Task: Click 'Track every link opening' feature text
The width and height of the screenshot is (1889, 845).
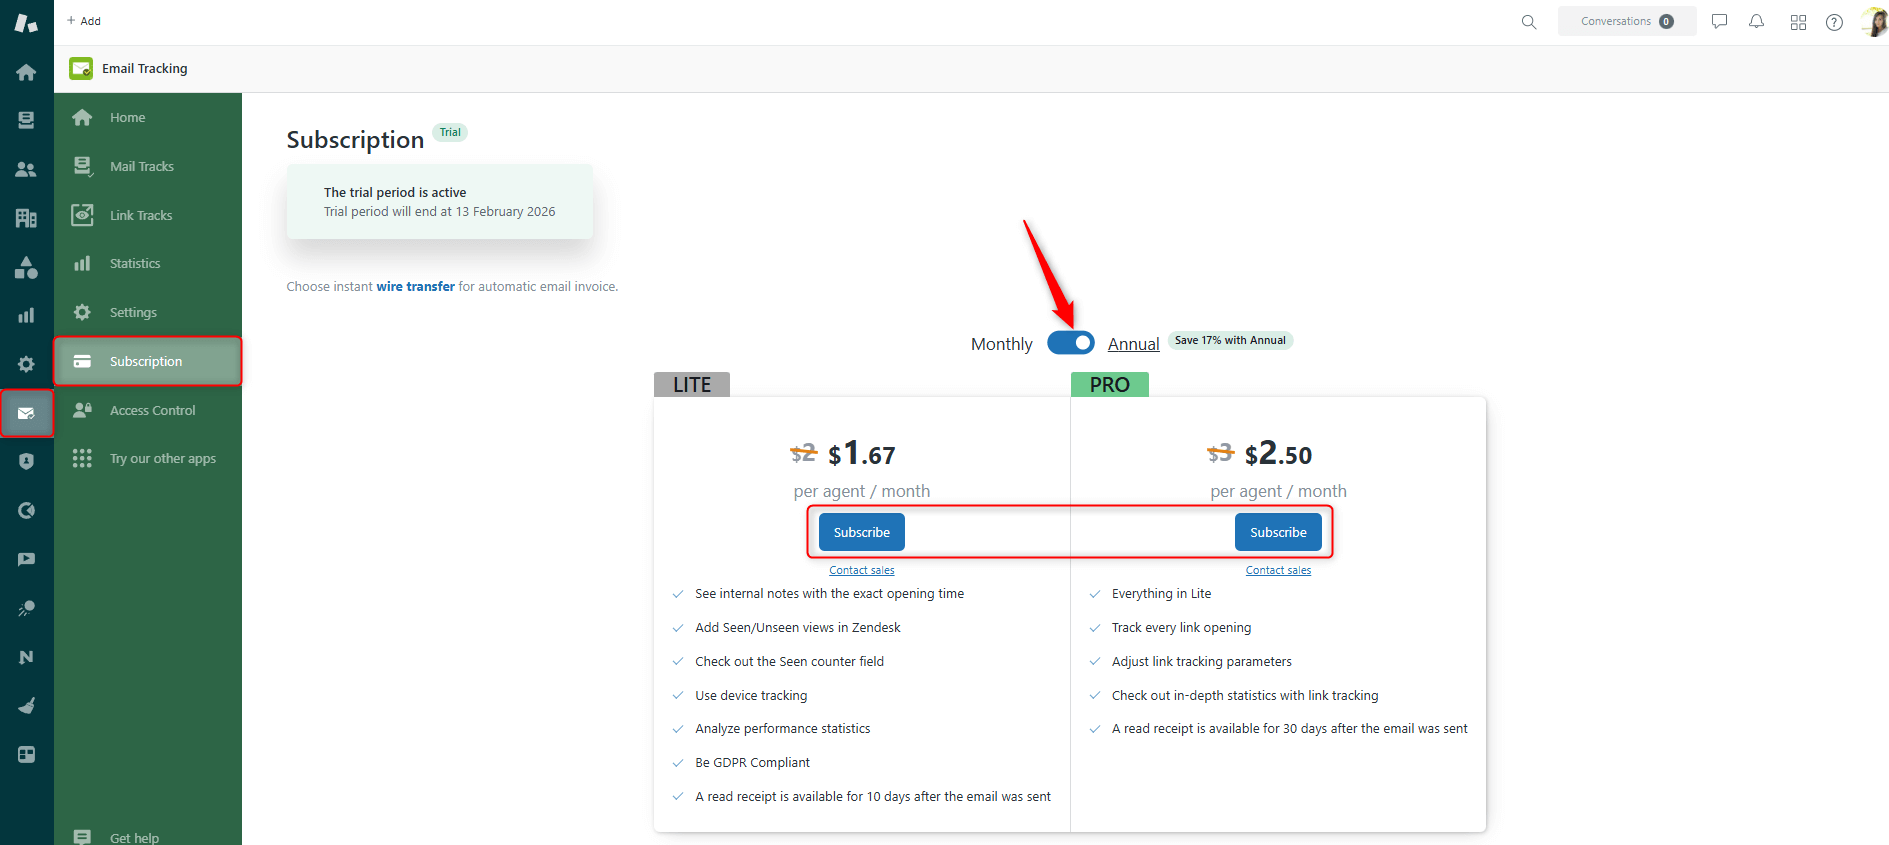Action: click(x=1181, y=628)
